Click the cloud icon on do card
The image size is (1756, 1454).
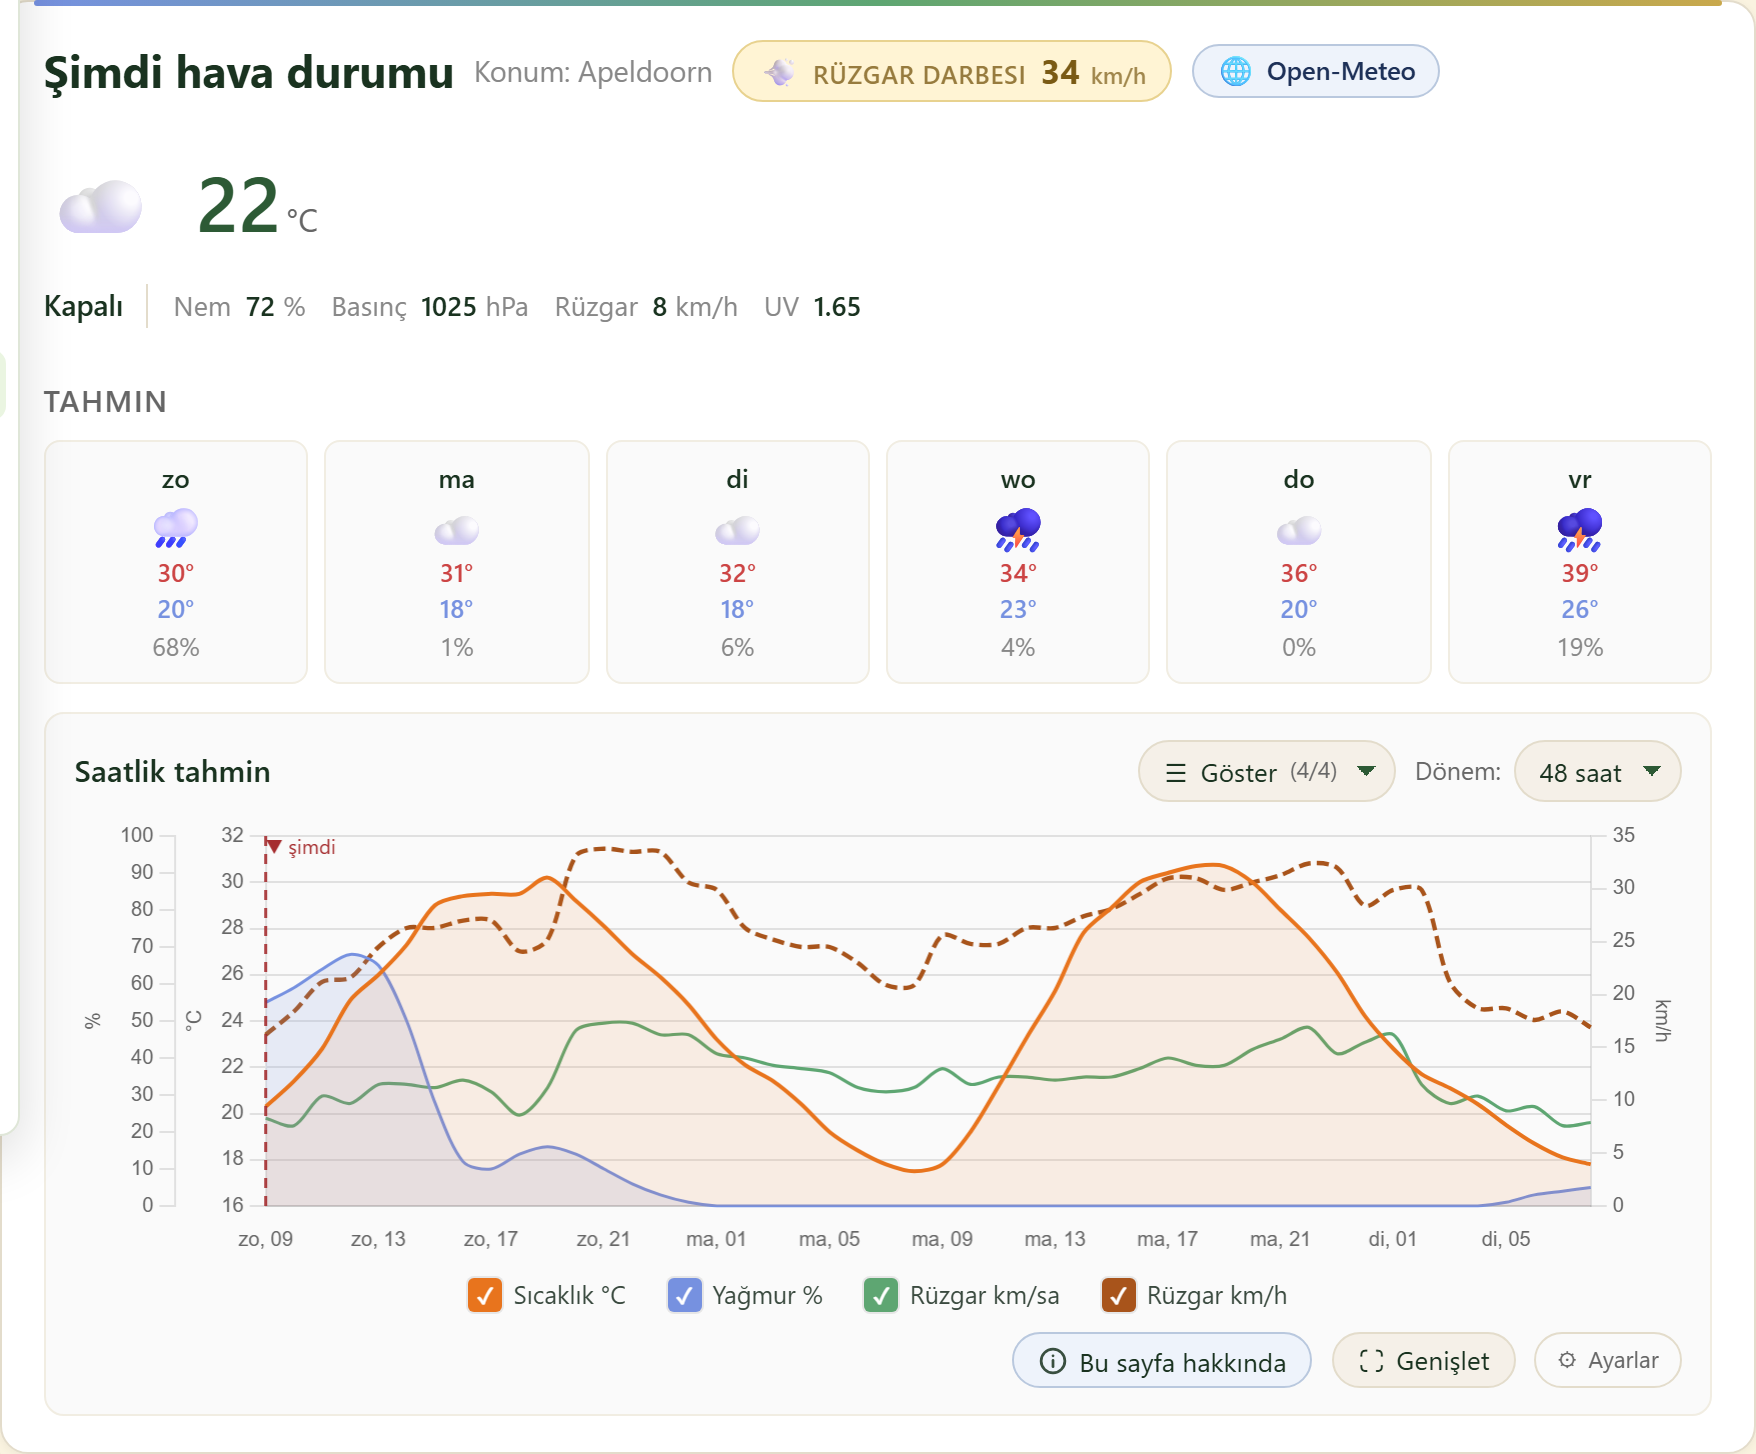1299,530
